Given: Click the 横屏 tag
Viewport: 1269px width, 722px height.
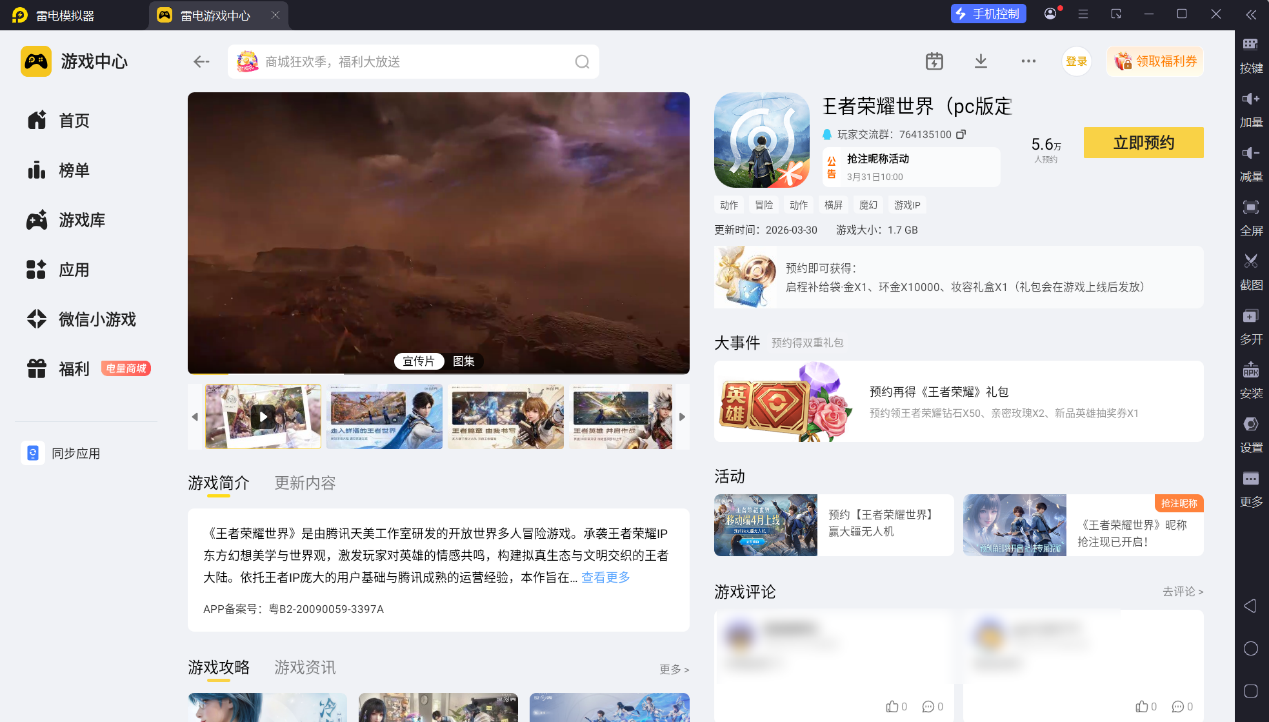Looking at the screenshot, I should (x=833, y=205).
